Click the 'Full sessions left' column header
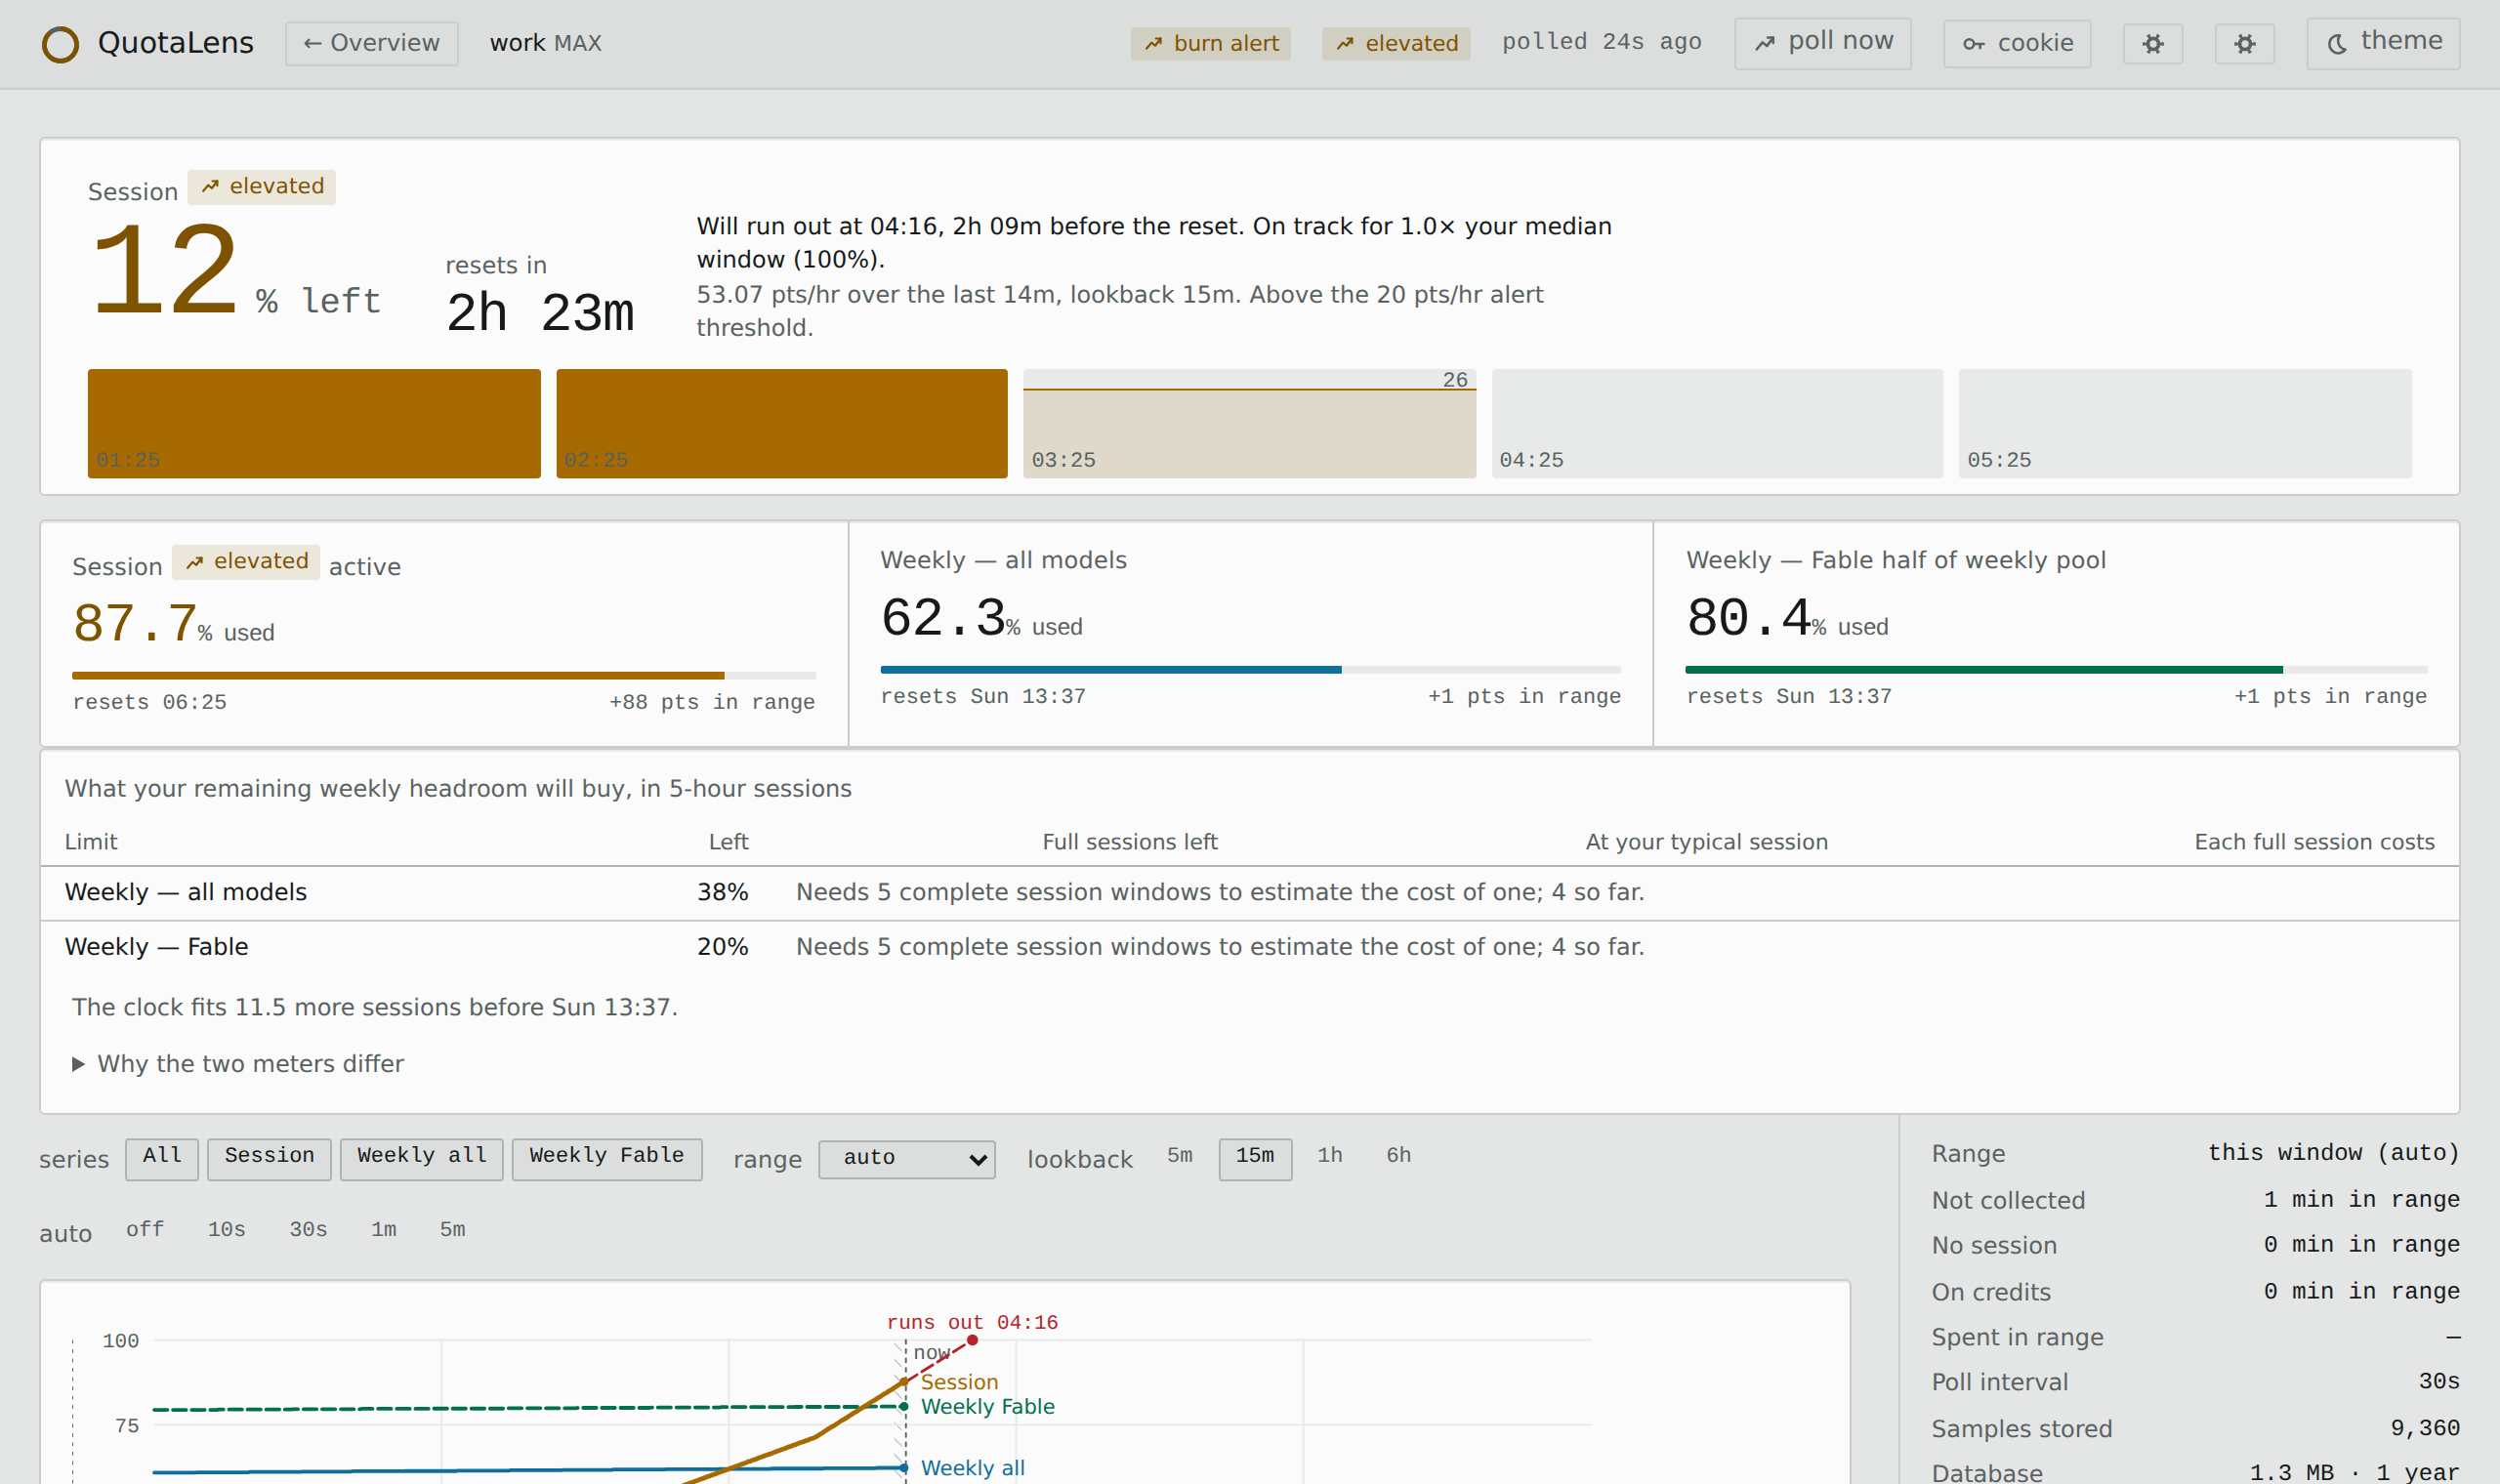Image resolution: width=2500 pixels, height=1484 pixels. (1130, 843)
